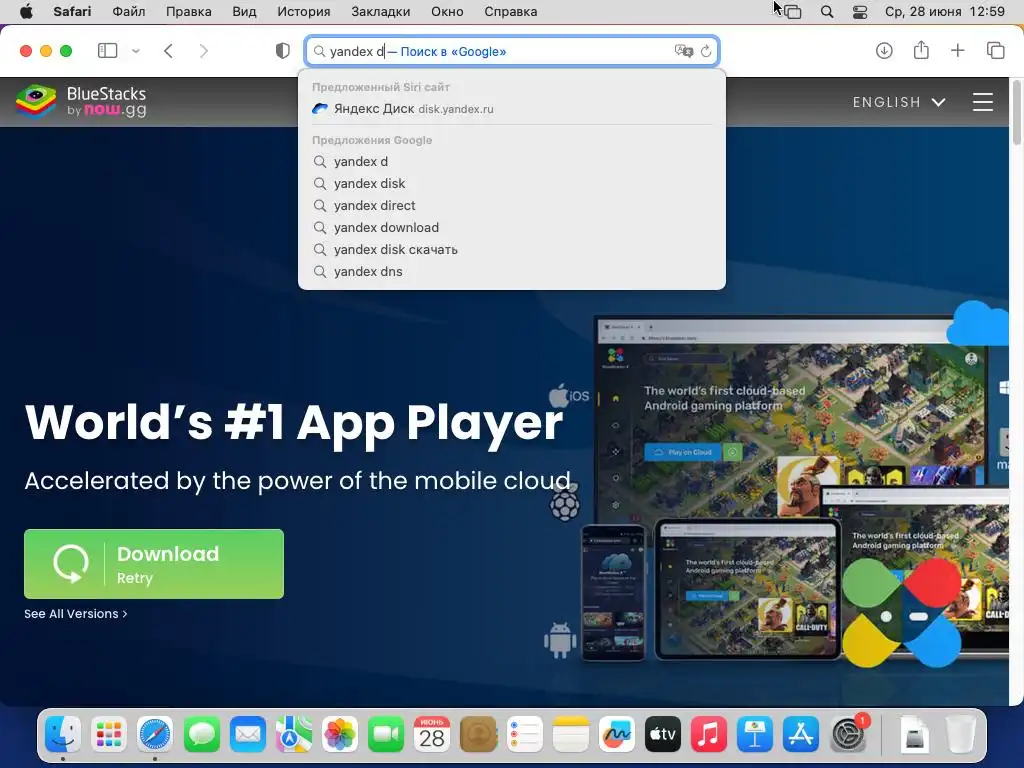The height and width of the screenshot is (768, 1024).
Task: Expand the sidebar tab group chevron
Action: pyautogui.click(x=136, y=51)
